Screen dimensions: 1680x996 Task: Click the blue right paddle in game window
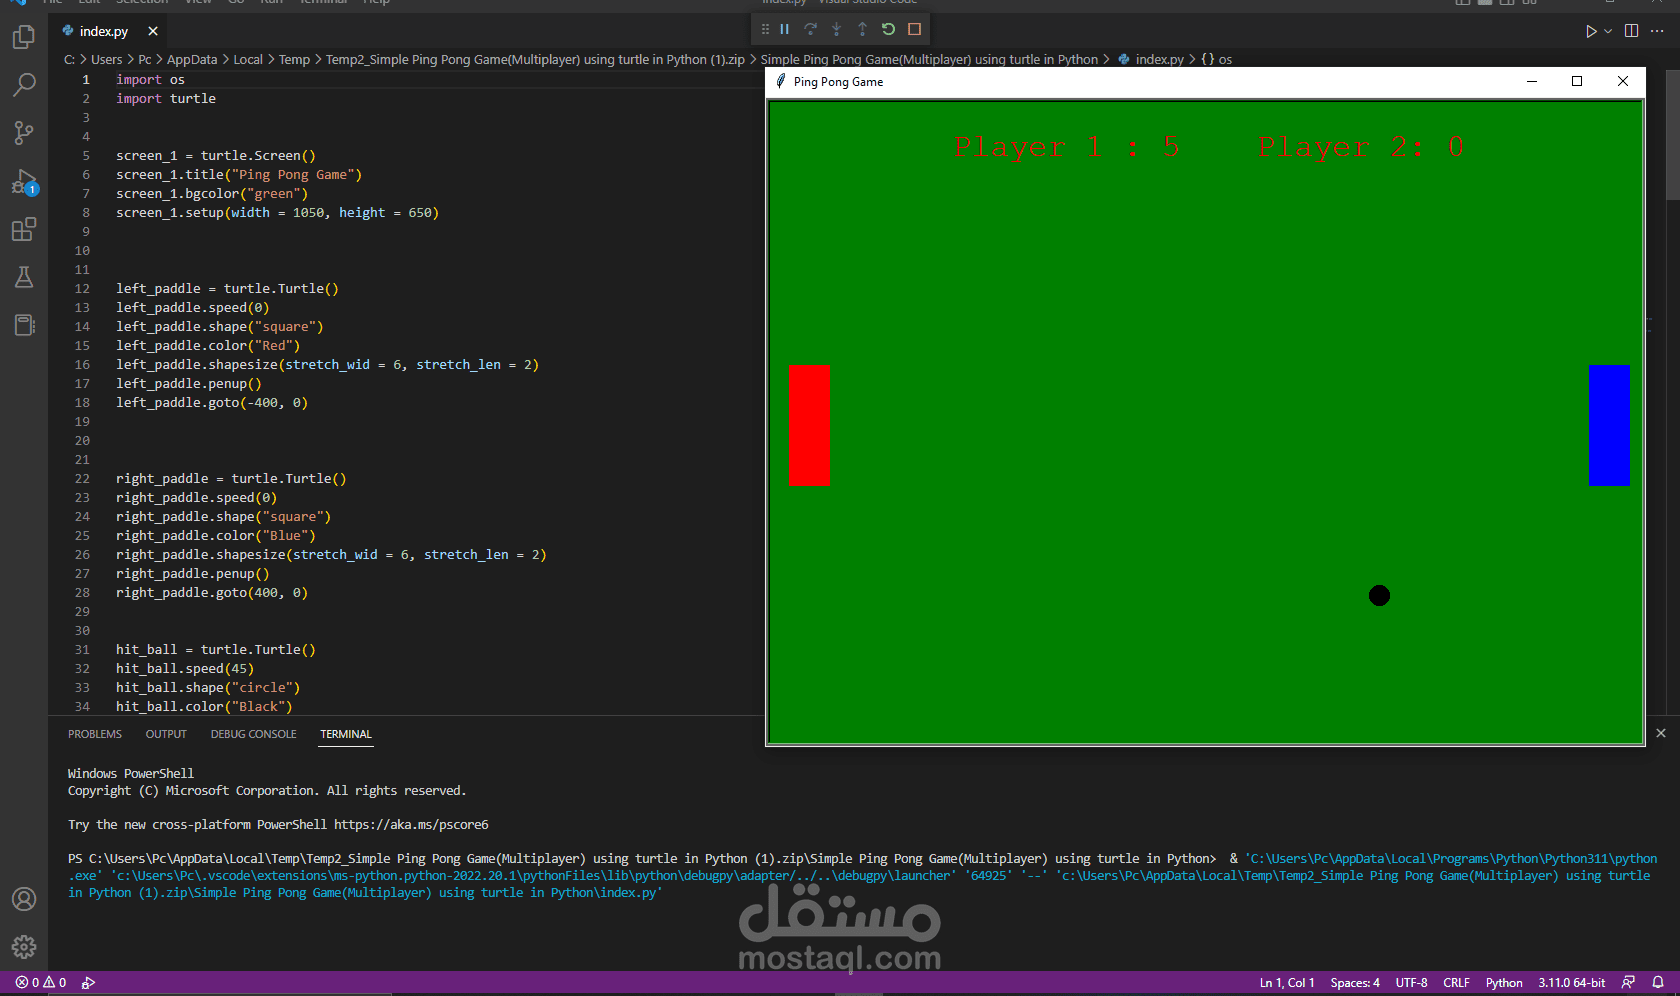1609,425
